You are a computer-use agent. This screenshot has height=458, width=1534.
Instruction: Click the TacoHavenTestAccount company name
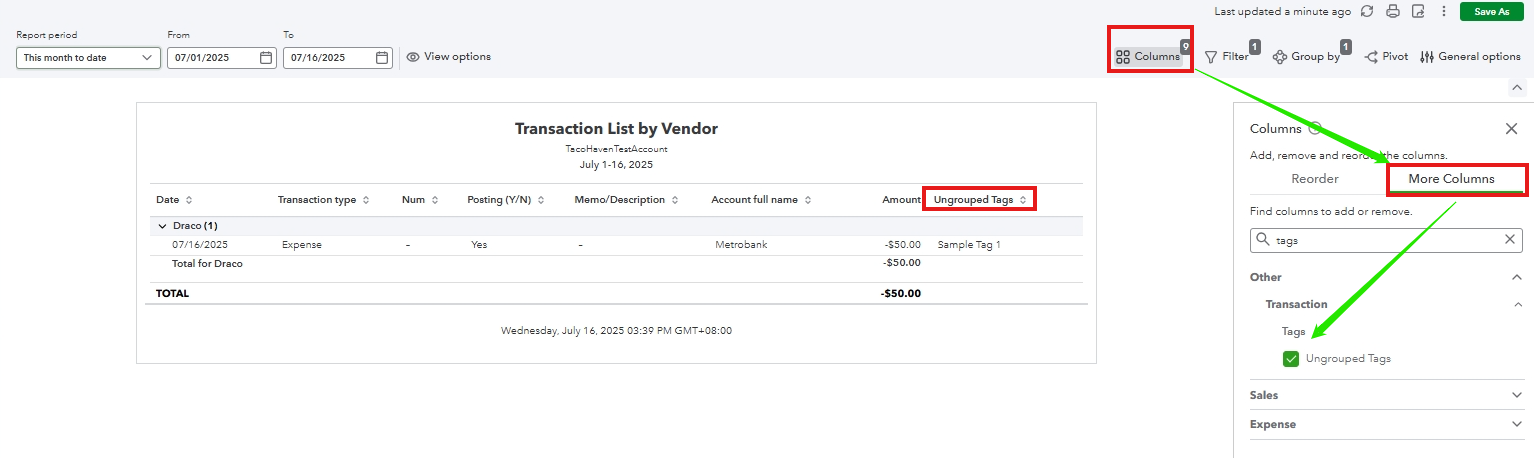click(616, 149)
